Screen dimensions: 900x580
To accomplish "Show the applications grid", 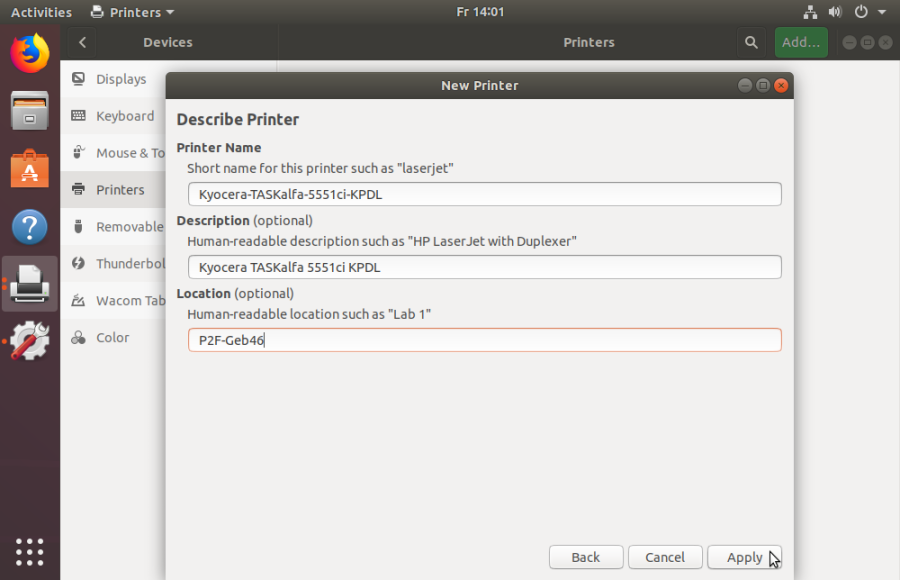I will point(29,552).
